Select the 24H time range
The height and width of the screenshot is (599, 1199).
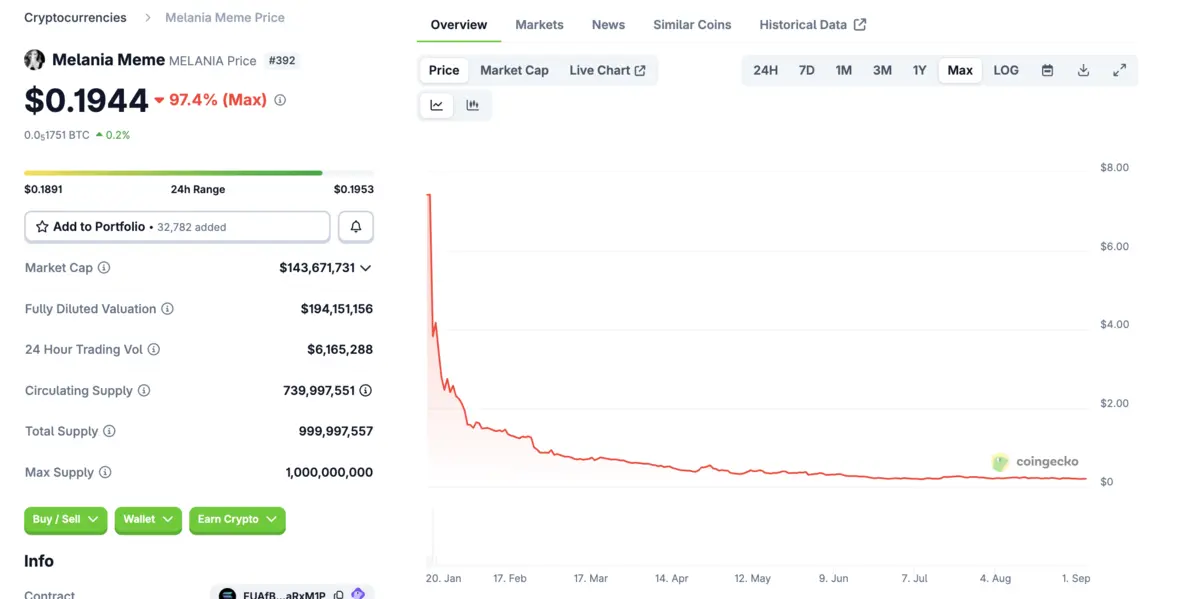(x=765, y=70)
